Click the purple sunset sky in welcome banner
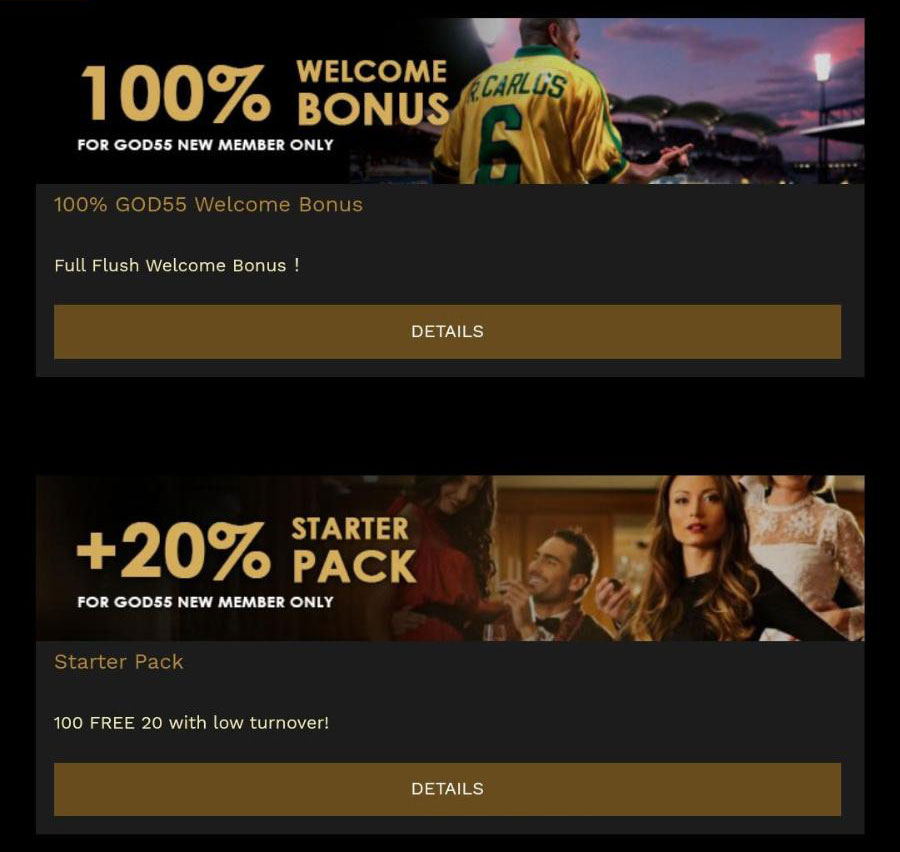 717,52
